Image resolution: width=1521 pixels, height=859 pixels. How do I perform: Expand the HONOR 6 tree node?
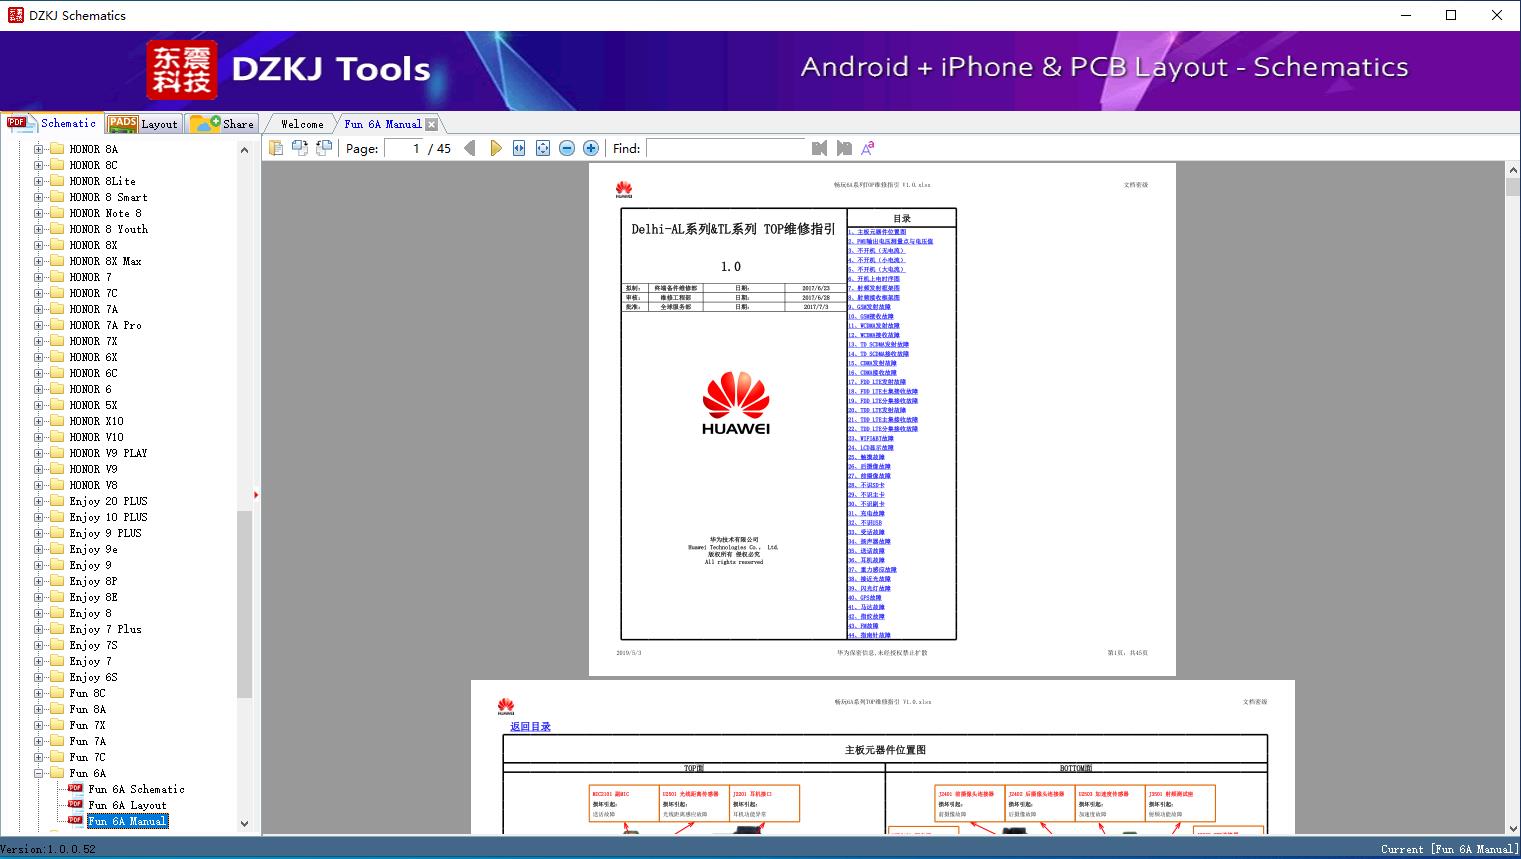(x=38, y=389)
